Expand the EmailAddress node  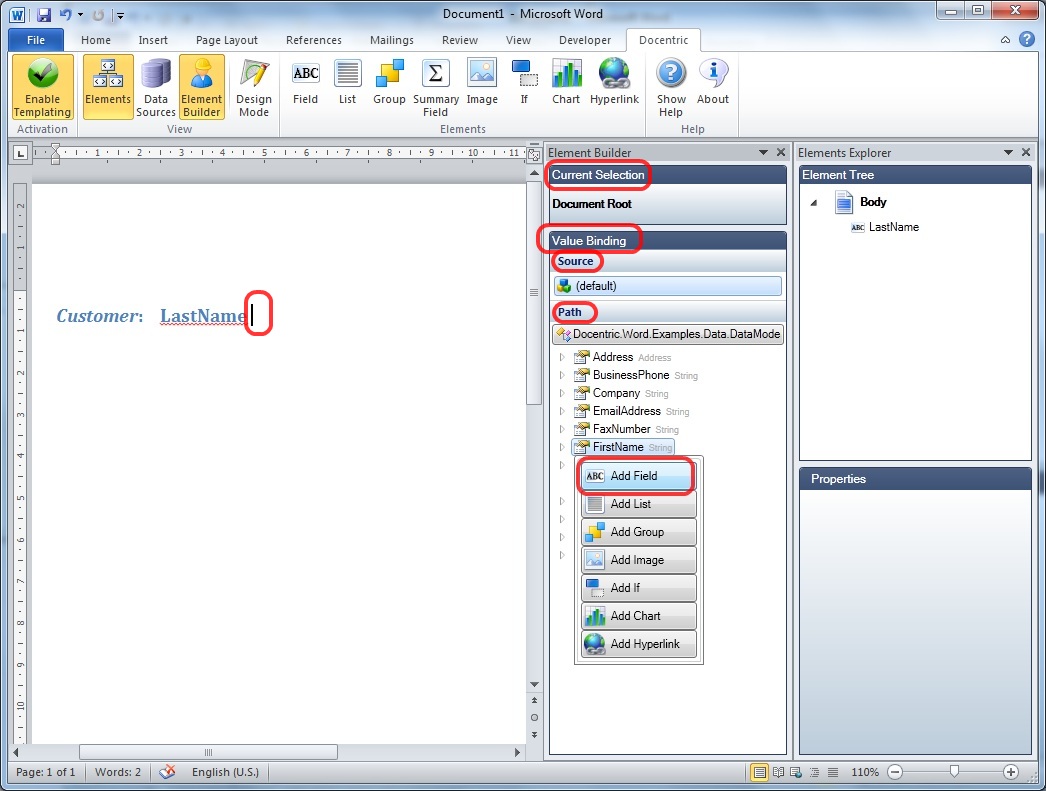coord(562,412)
